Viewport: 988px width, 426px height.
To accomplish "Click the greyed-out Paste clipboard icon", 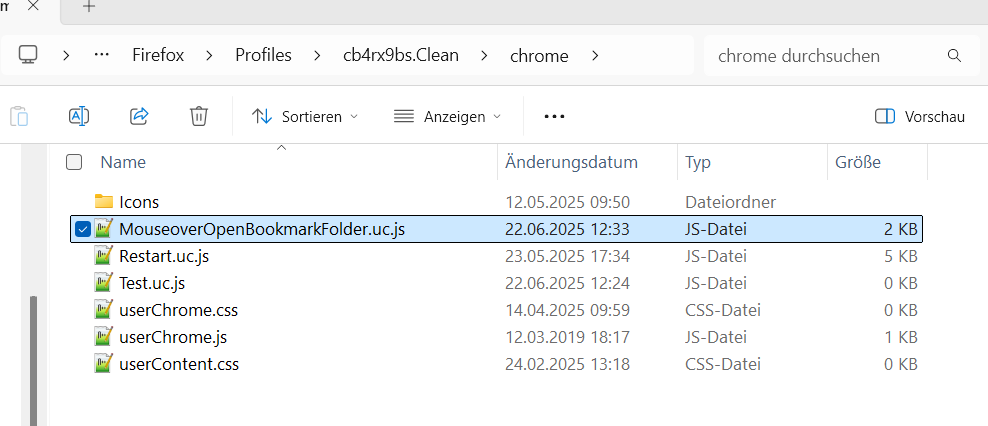I will (x=19, y=116).
